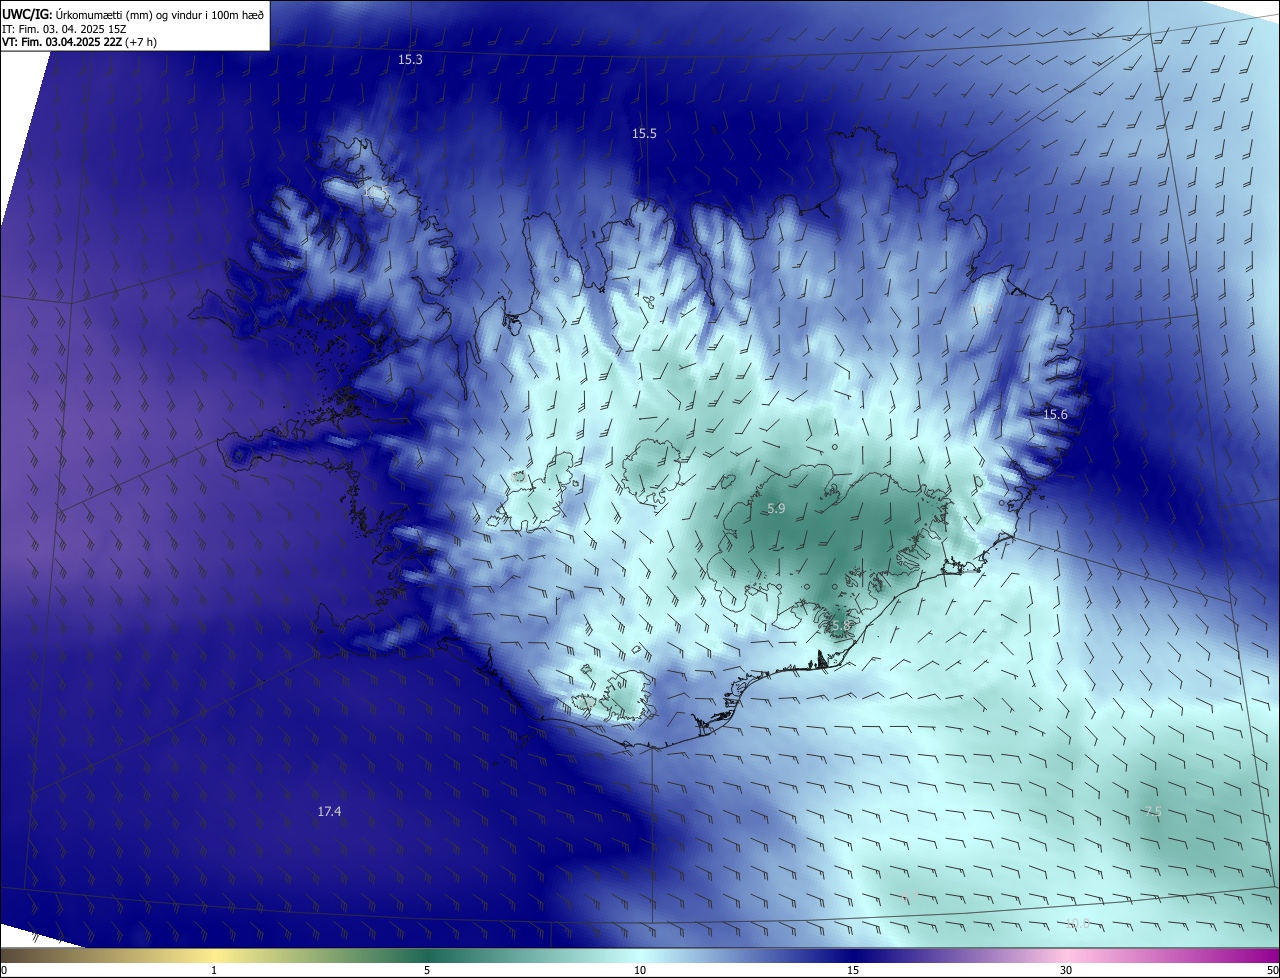Click the color scale tick labeled 1
The width and height of the screenshot is (1280, 978).
(214, 970)
